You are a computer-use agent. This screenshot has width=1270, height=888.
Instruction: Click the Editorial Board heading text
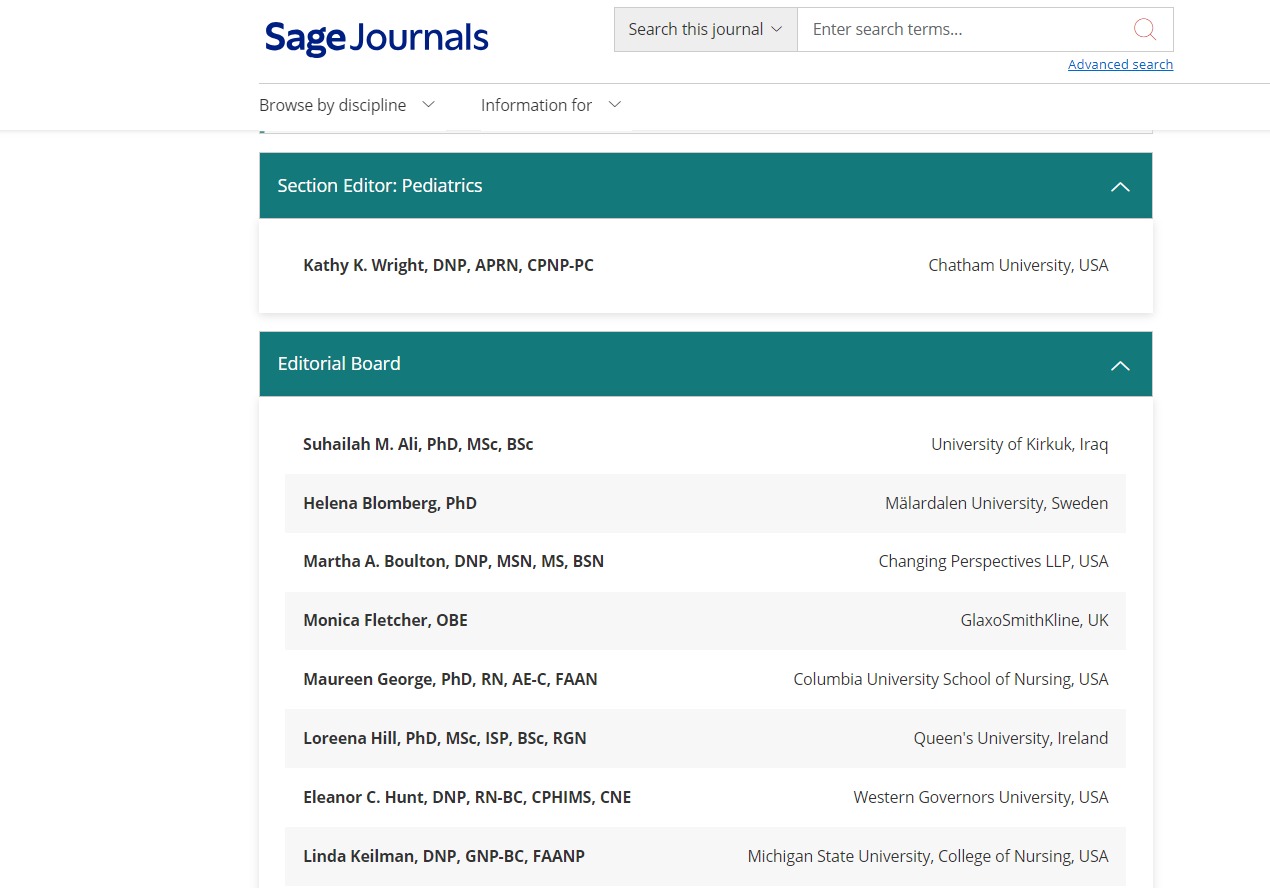pyautogui.click(x=339, y=364)
